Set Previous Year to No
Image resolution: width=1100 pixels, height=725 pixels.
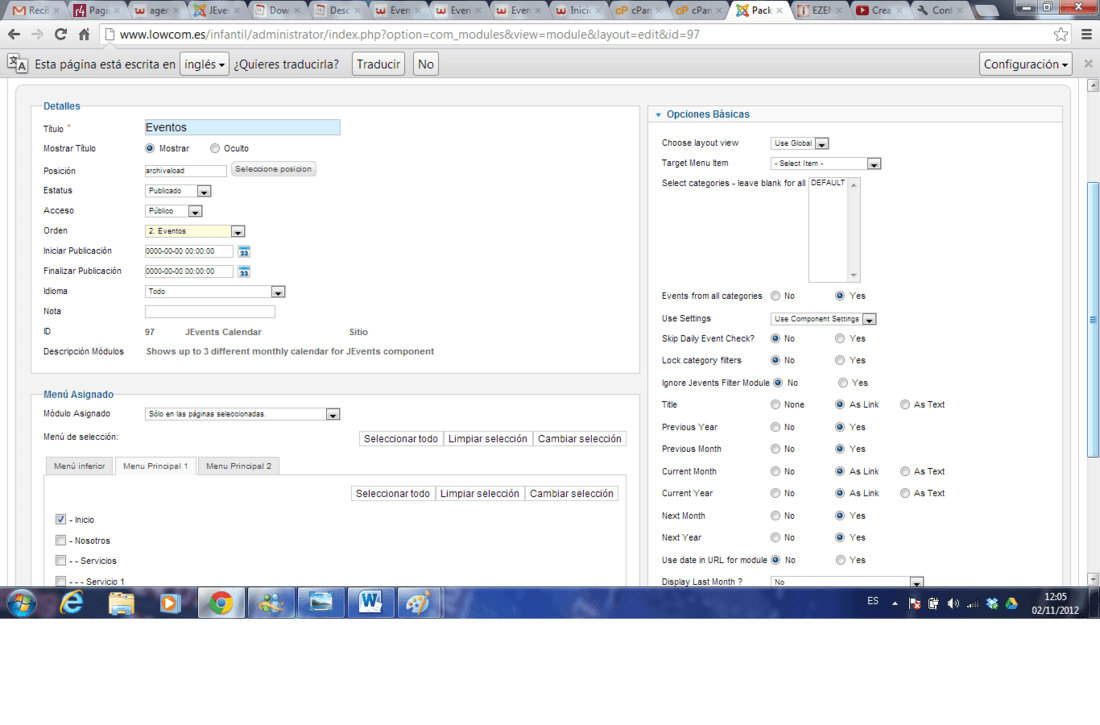[775, 427]
